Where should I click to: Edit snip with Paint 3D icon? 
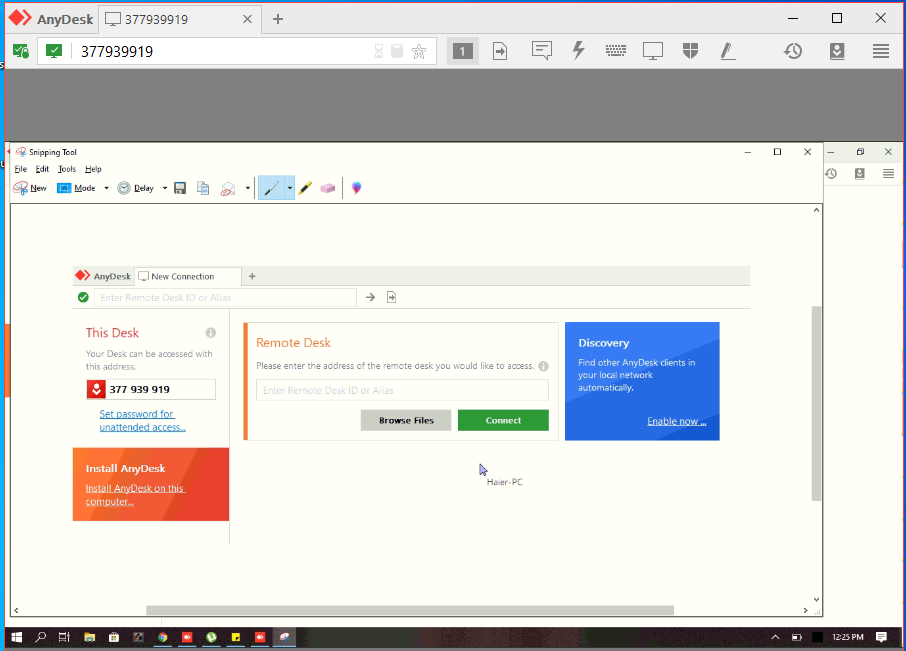357,188
